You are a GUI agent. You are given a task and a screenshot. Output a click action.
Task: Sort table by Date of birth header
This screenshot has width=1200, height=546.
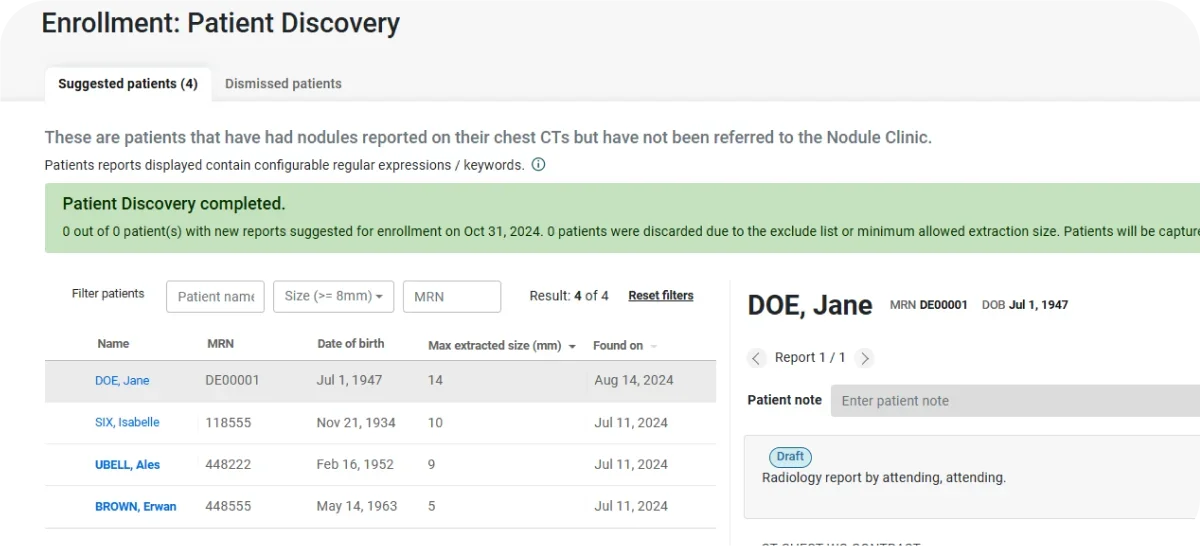pos(350,344)
